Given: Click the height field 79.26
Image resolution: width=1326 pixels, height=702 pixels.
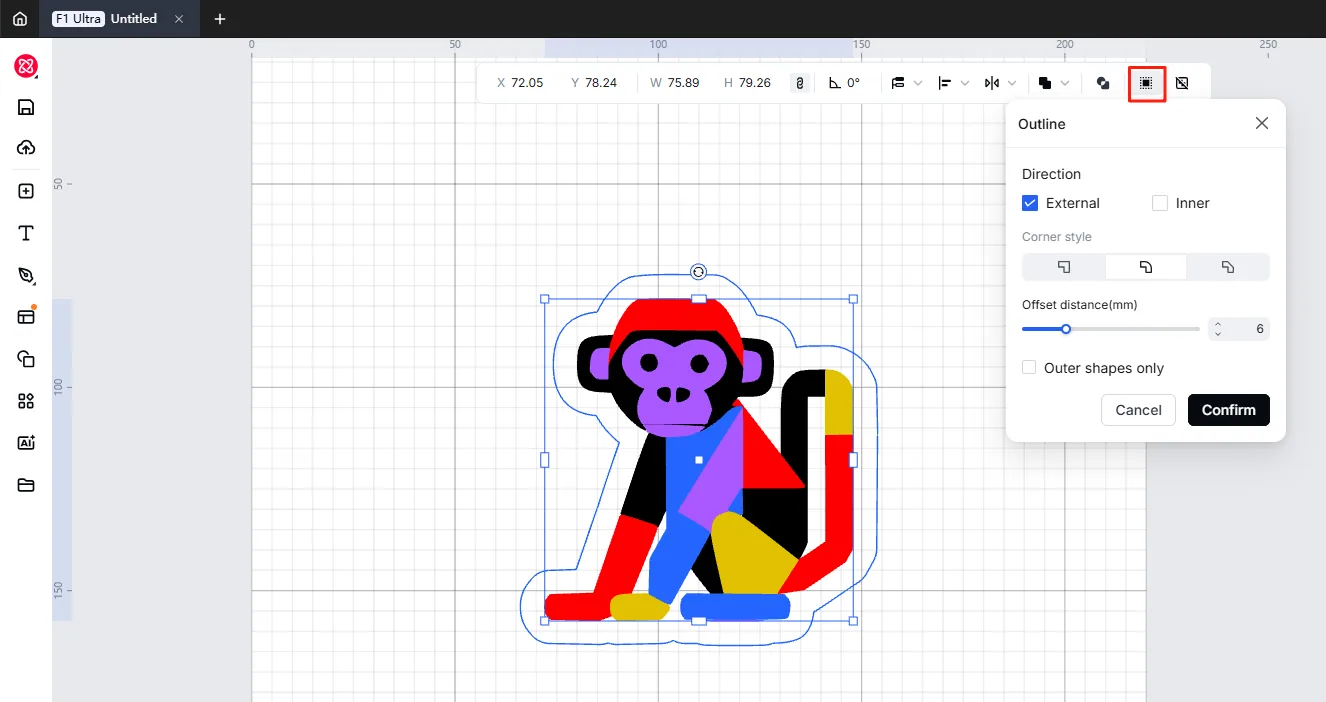Looking at the screenshot, I should coord(755,83).
